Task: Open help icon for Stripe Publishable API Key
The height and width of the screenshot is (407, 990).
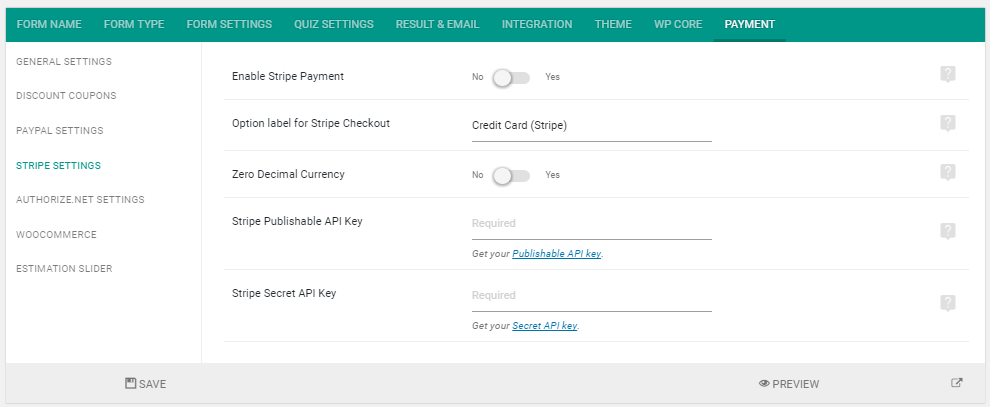Action: point(947,231)
